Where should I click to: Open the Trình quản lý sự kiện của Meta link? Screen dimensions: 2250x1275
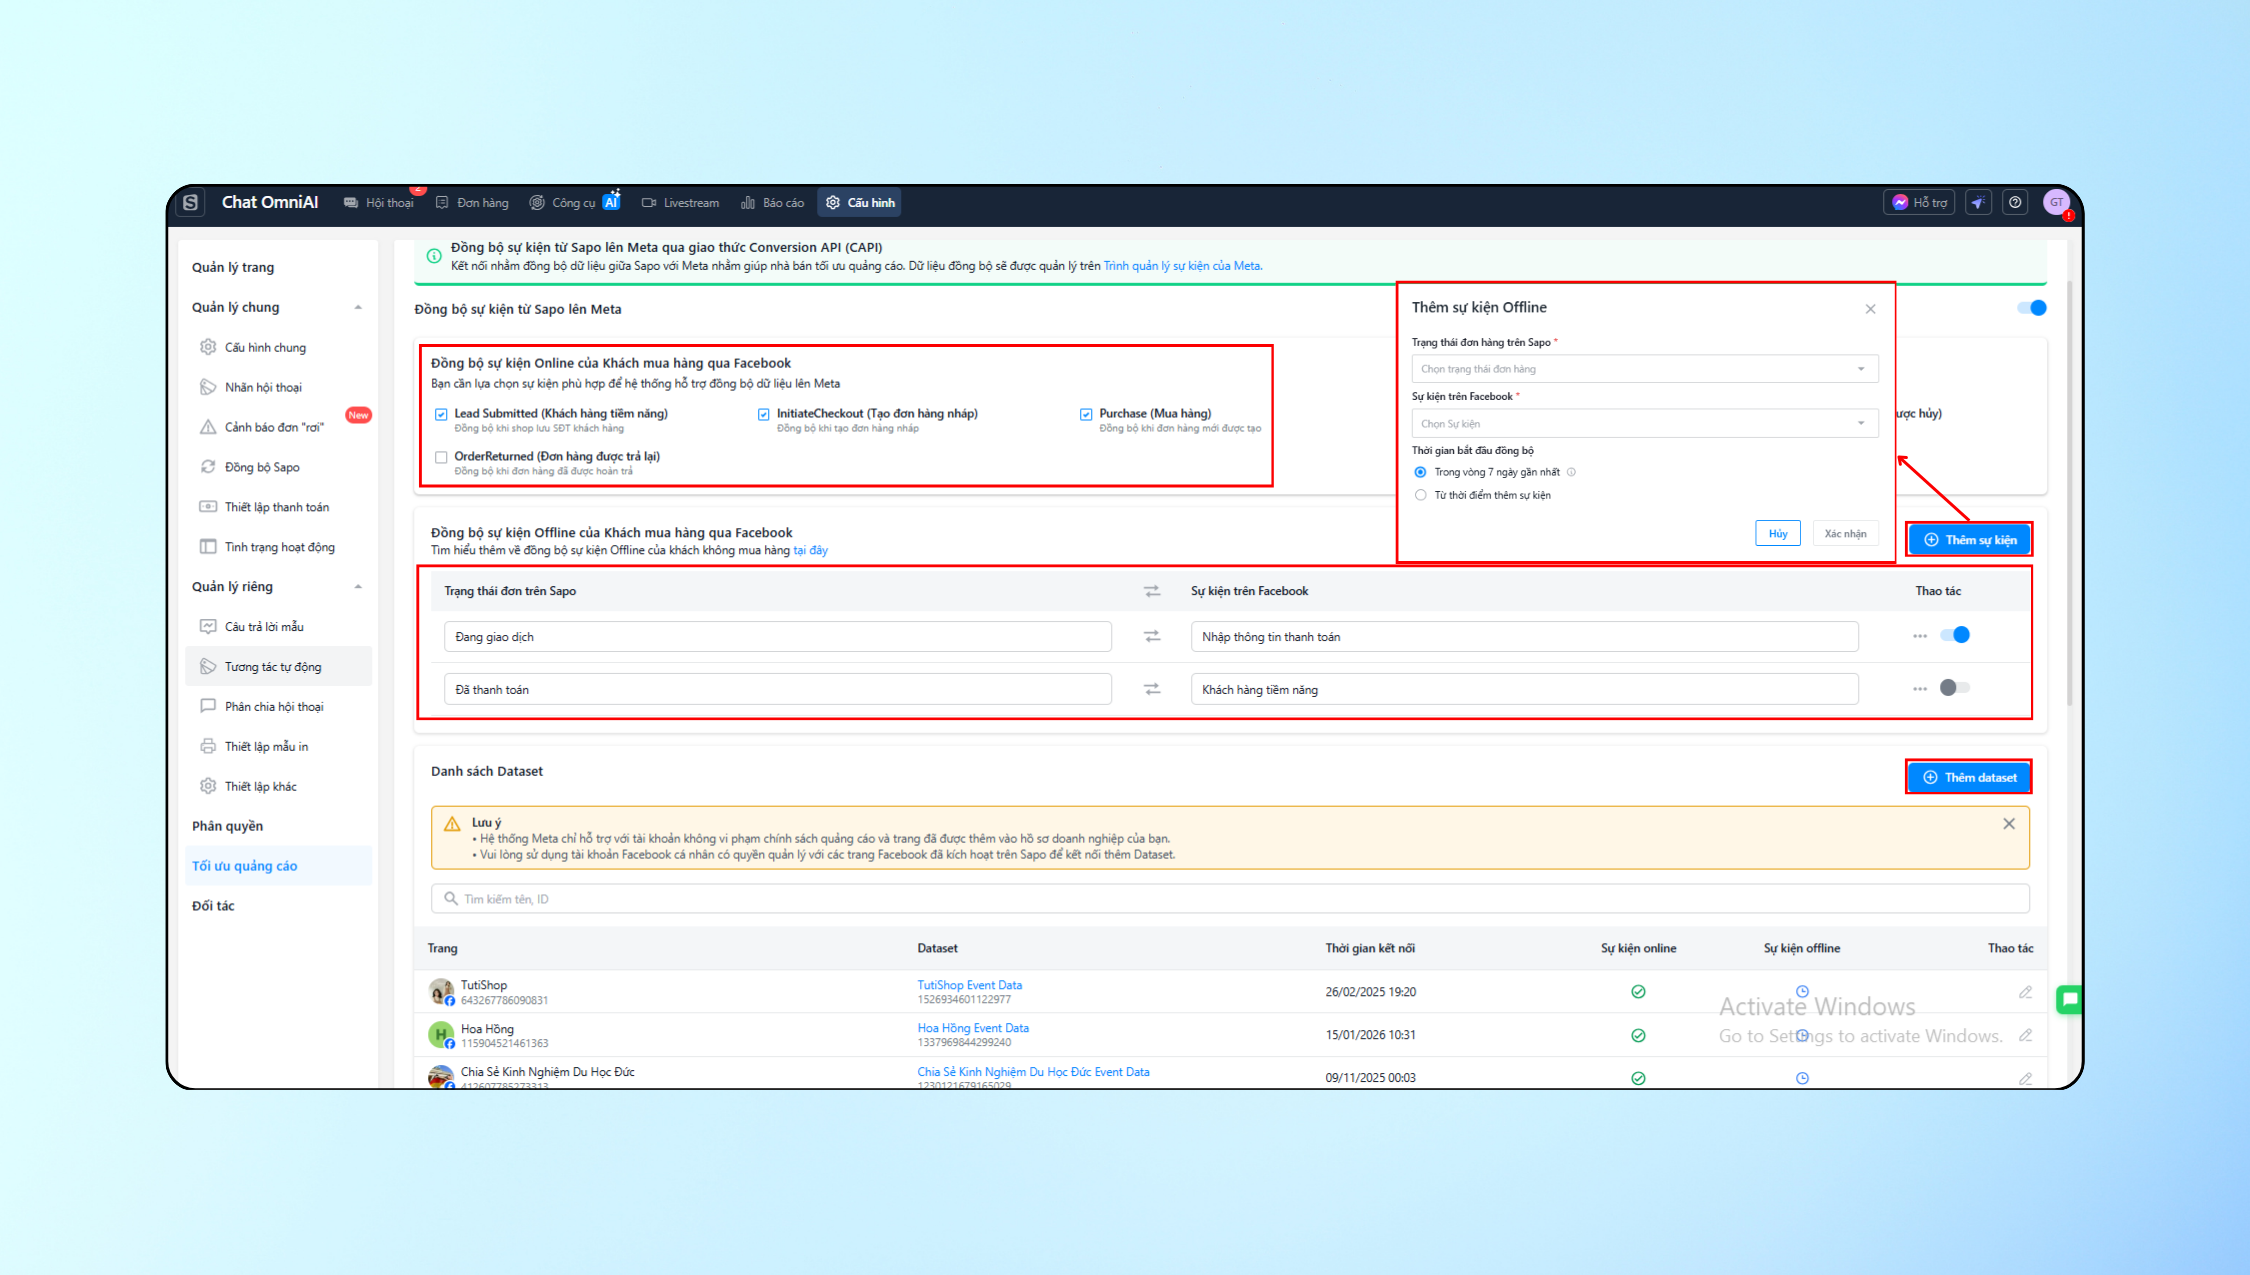click(x=1181, y=266)
